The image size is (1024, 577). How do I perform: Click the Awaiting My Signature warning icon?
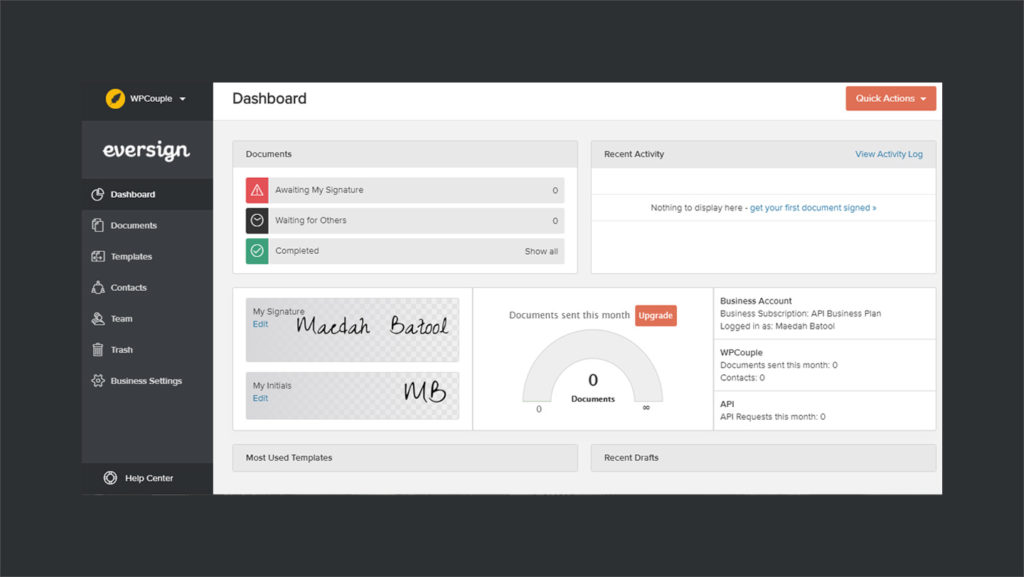(x=257, y=190)
